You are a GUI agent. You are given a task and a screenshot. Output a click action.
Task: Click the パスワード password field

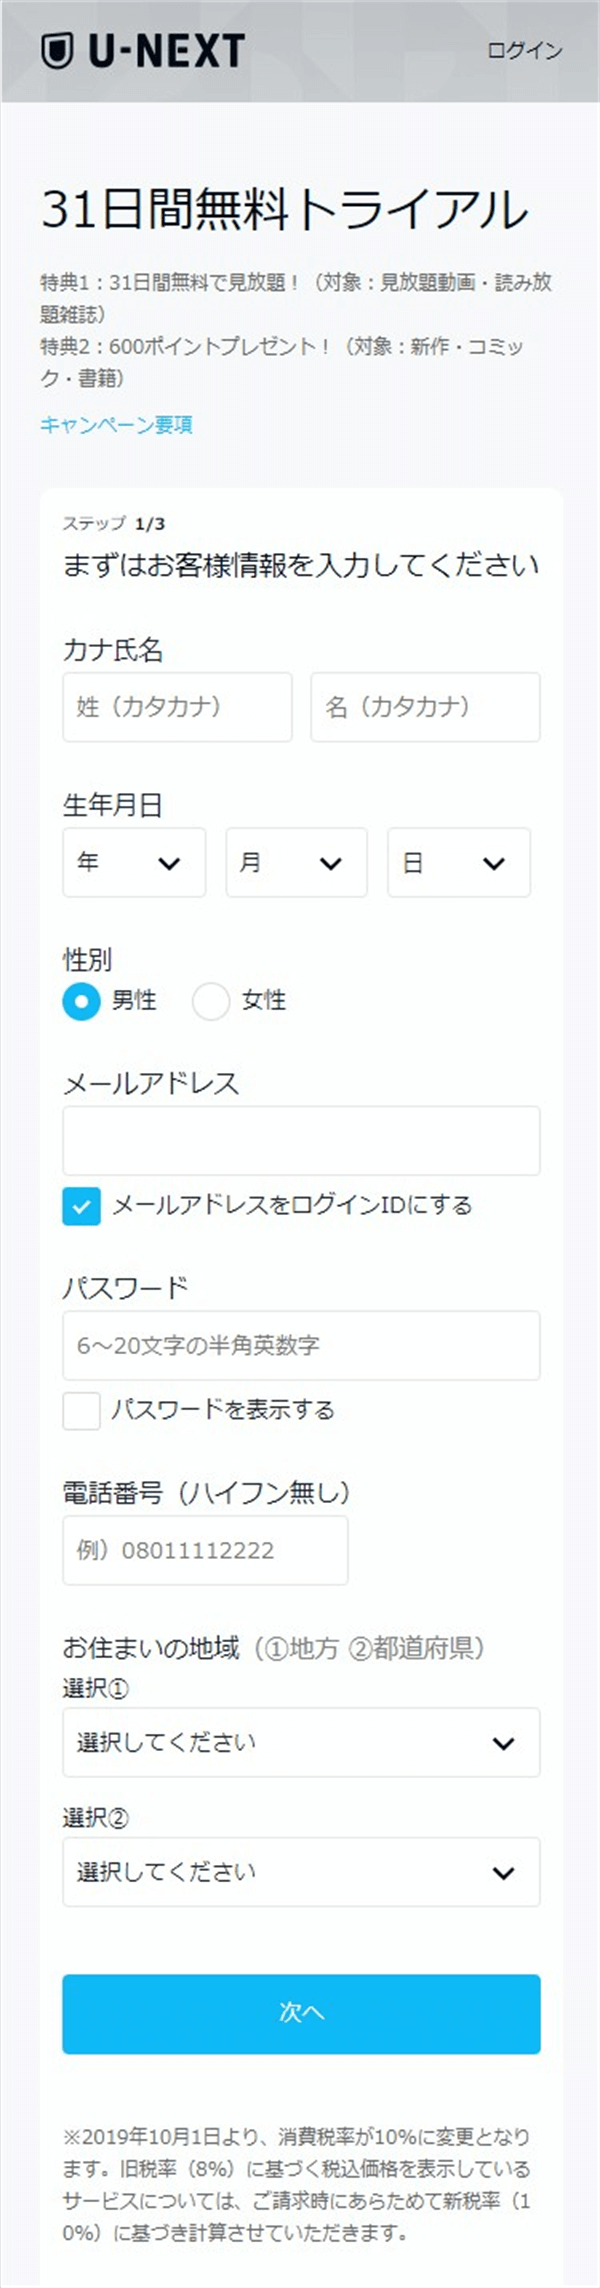[299, 1345]
